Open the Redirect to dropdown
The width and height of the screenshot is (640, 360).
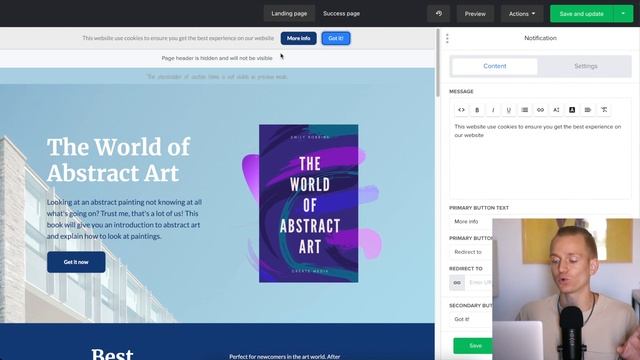471,252
